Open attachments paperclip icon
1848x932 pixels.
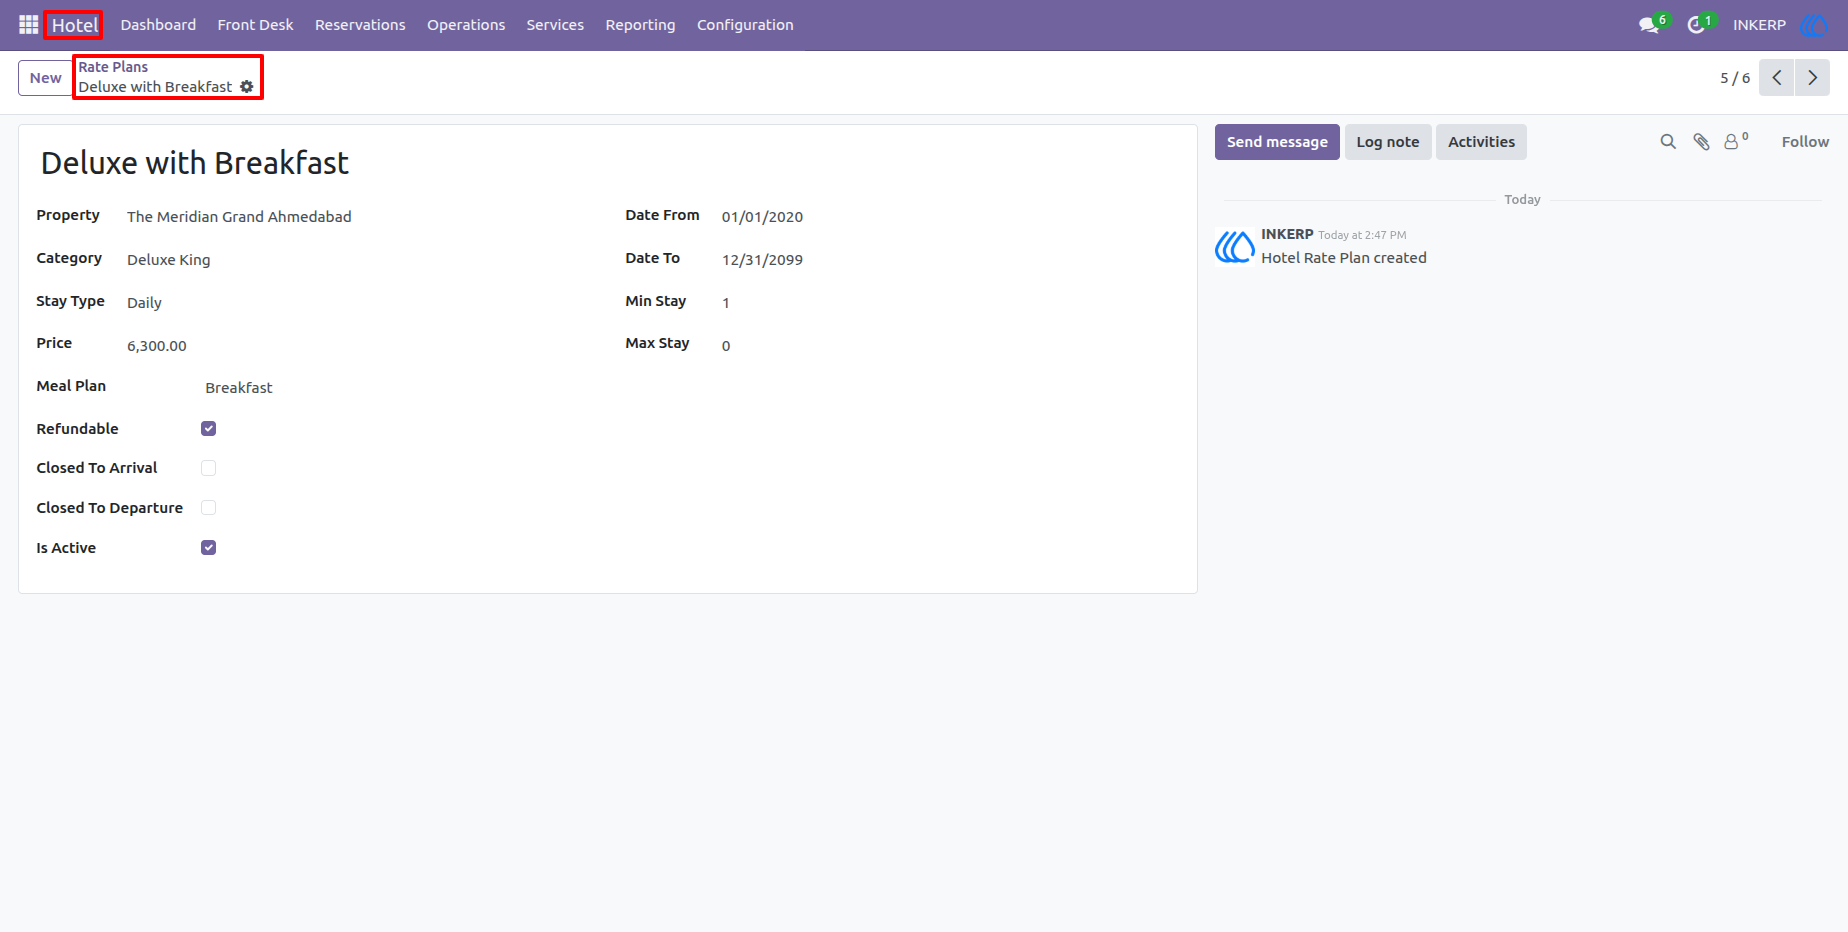click(1701, 142)
